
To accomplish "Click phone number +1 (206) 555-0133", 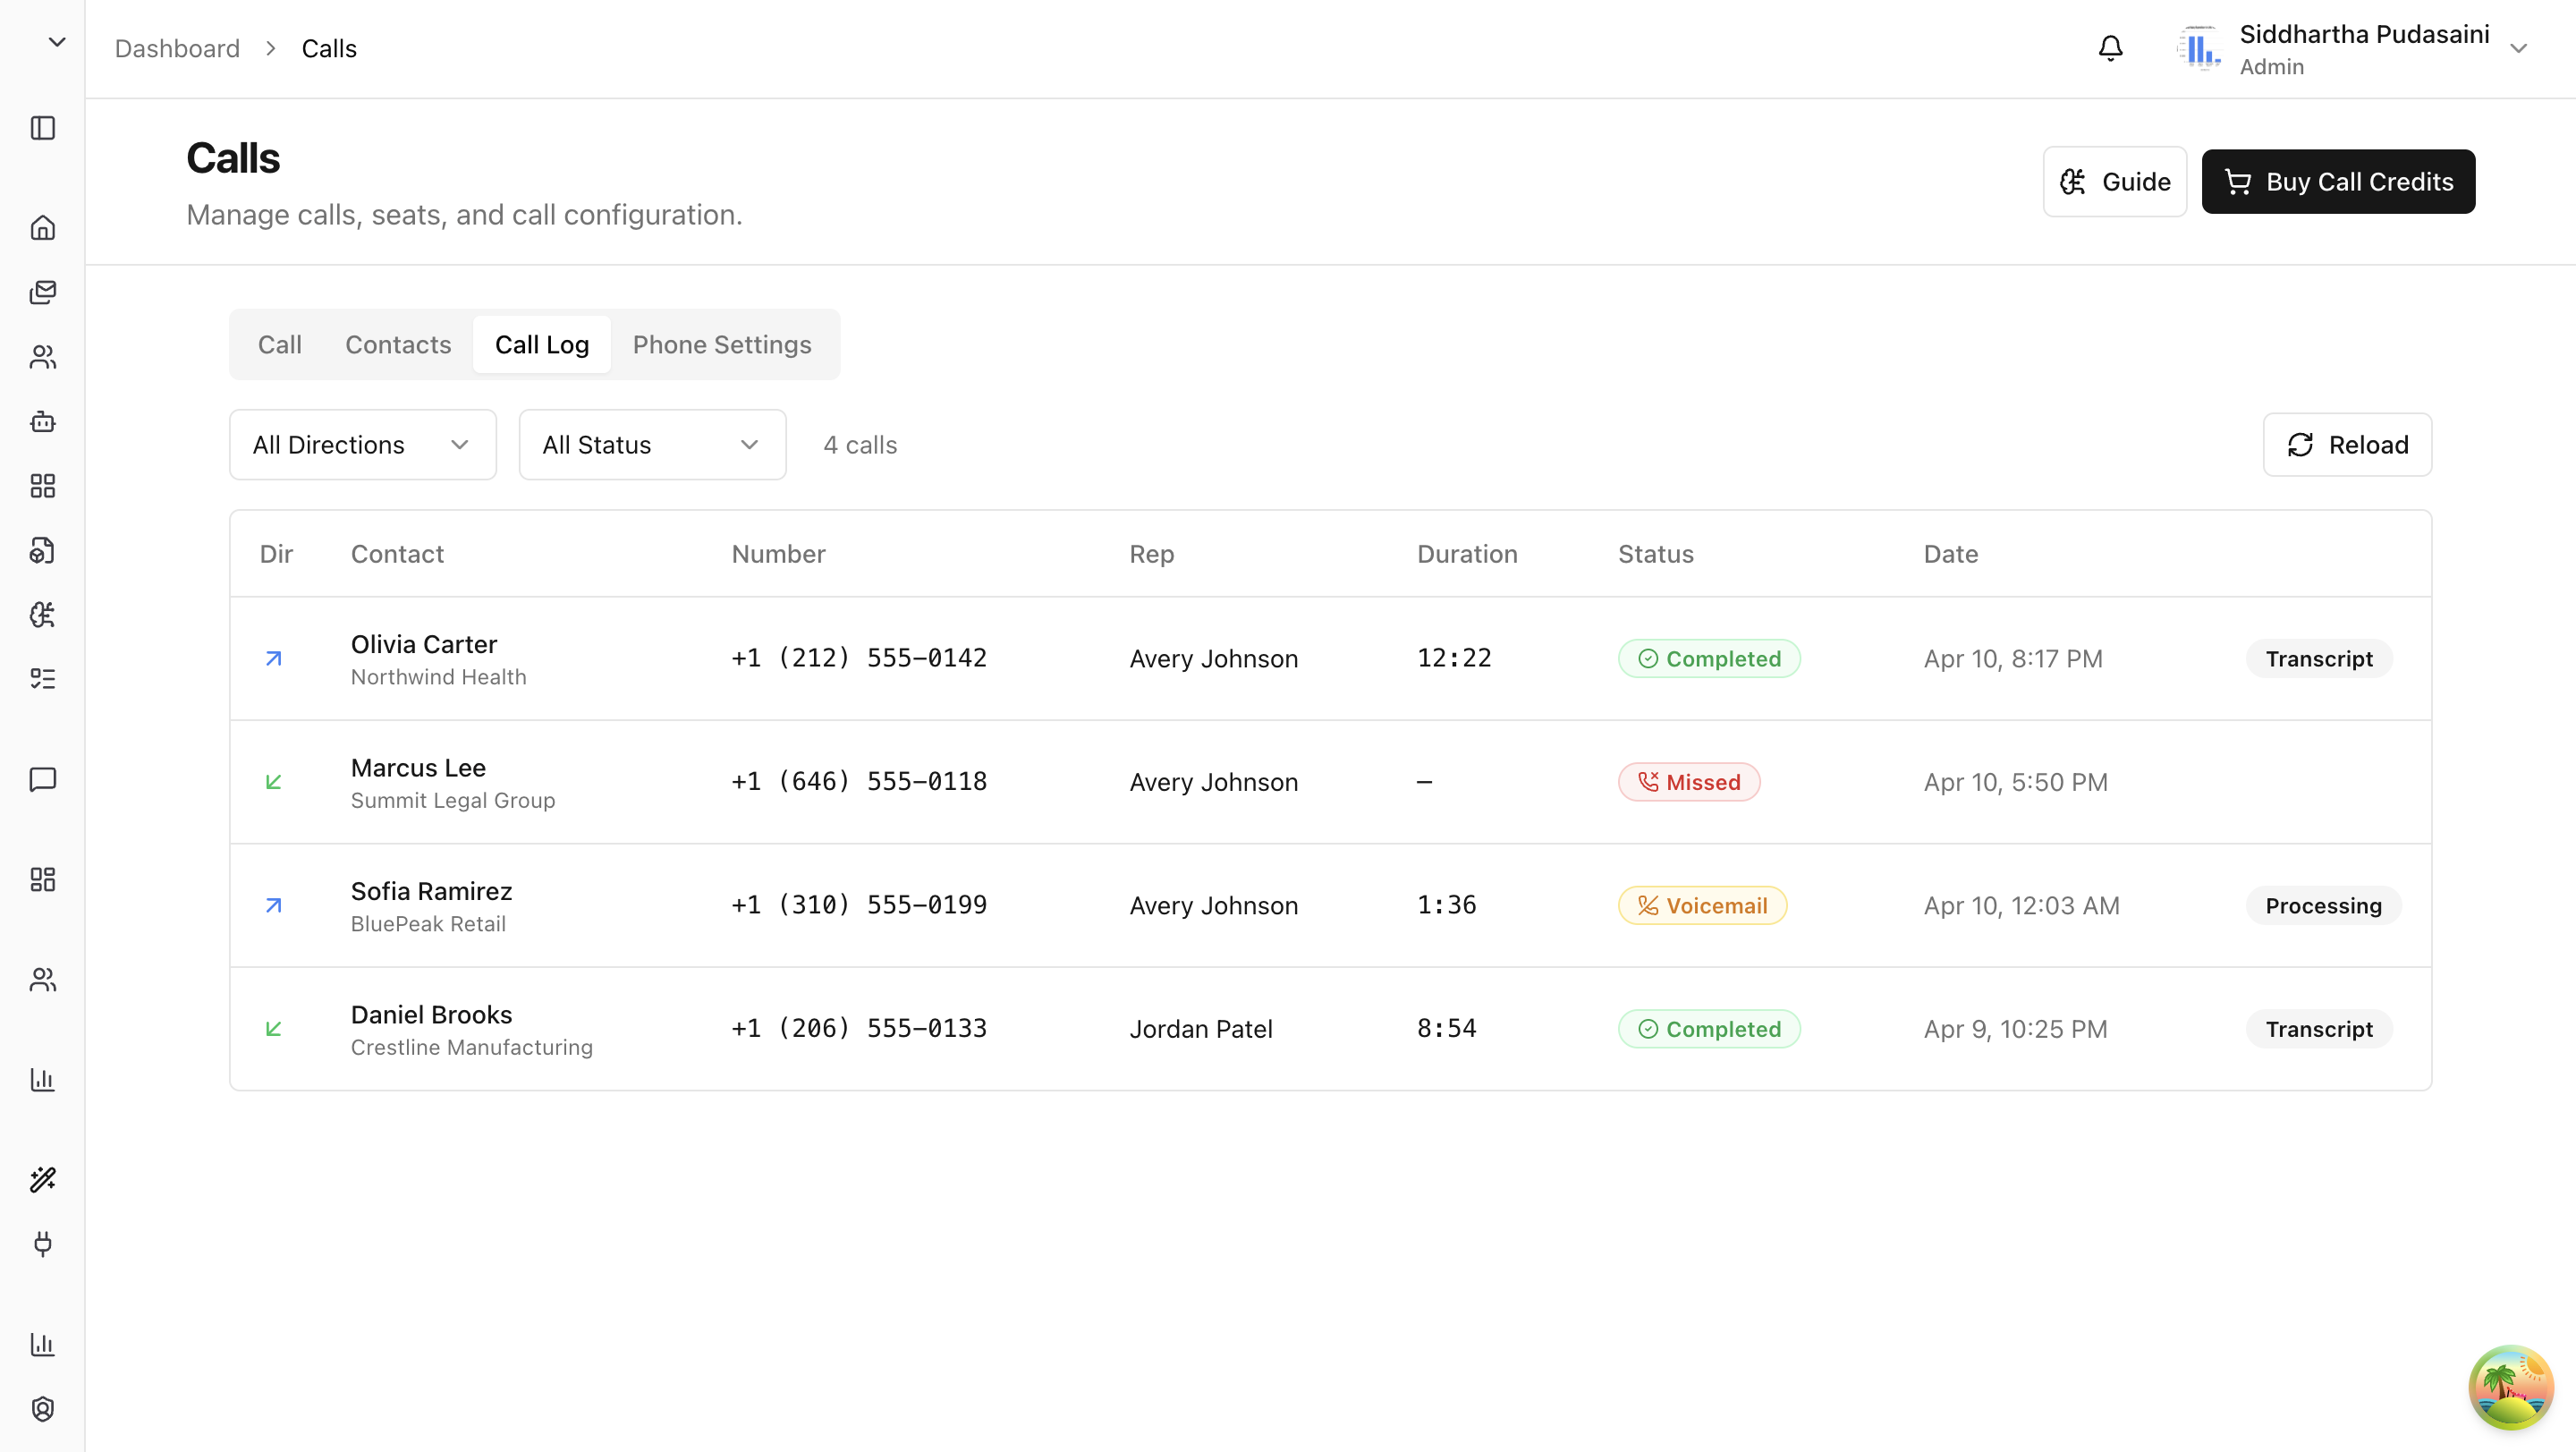I will (859, 1029).
